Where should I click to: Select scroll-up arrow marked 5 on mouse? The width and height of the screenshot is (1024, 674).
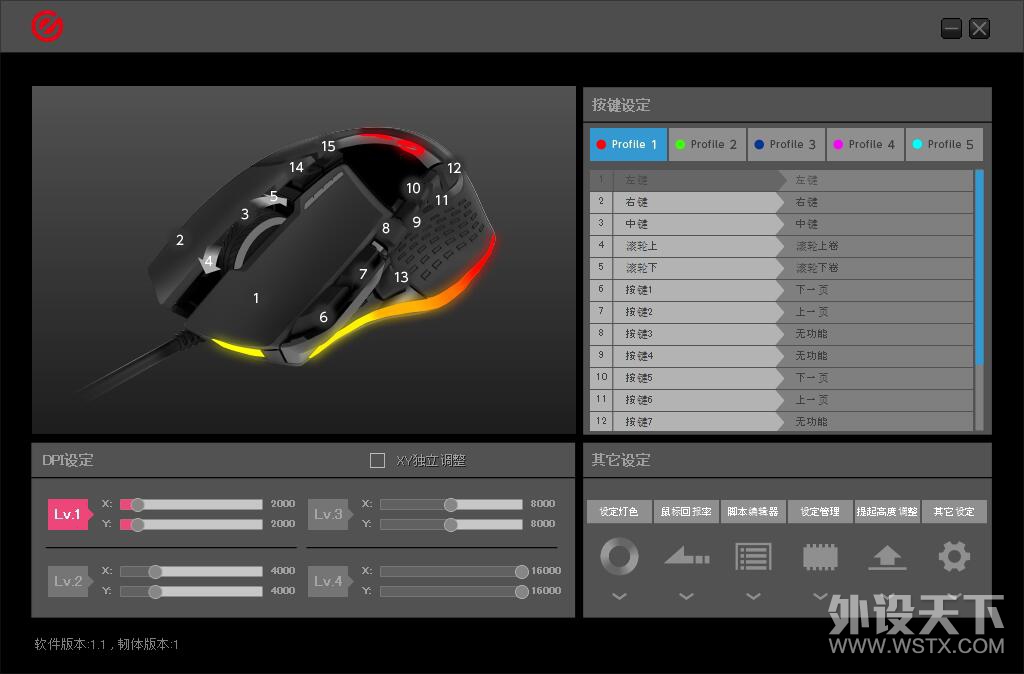pos(274,196)
